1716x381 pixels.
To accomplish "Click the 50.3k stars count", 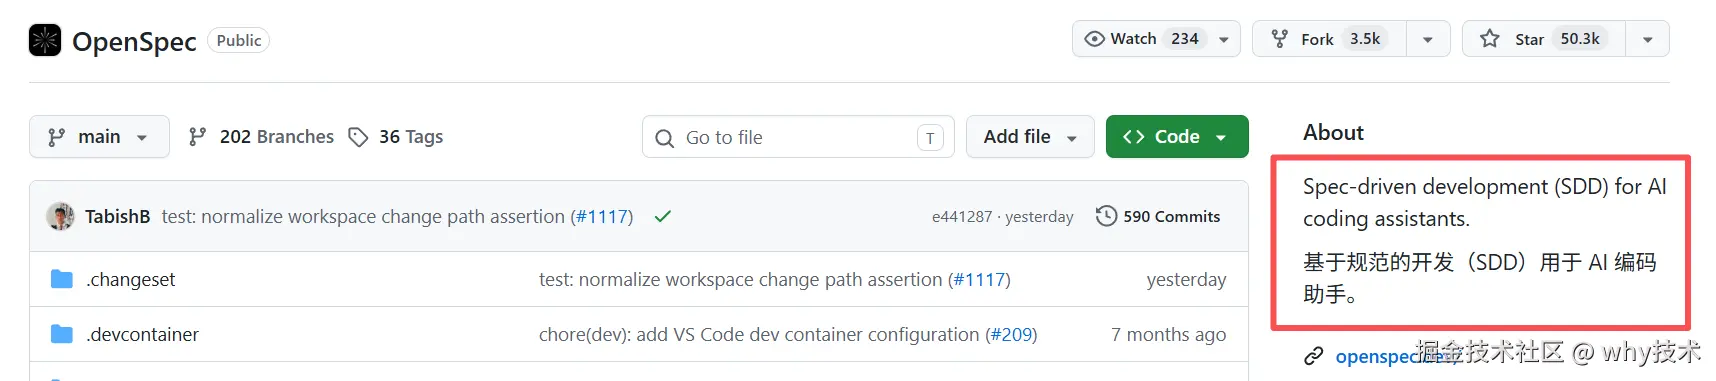I will point(1580,39).
